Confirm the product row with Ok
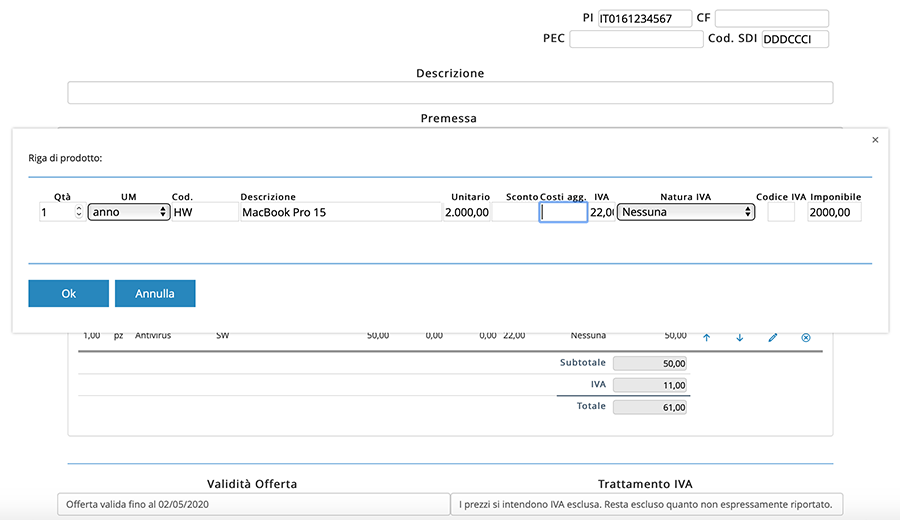The image size is (900, 520). 68,293
